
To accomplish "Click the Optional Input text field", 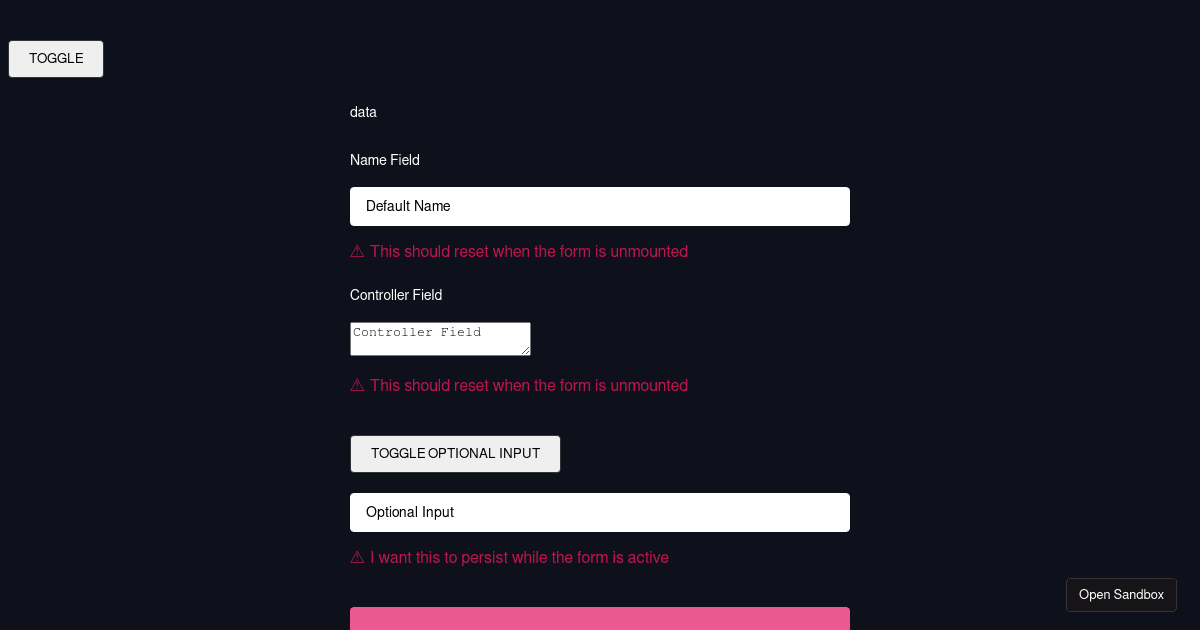I will [600, 512].
